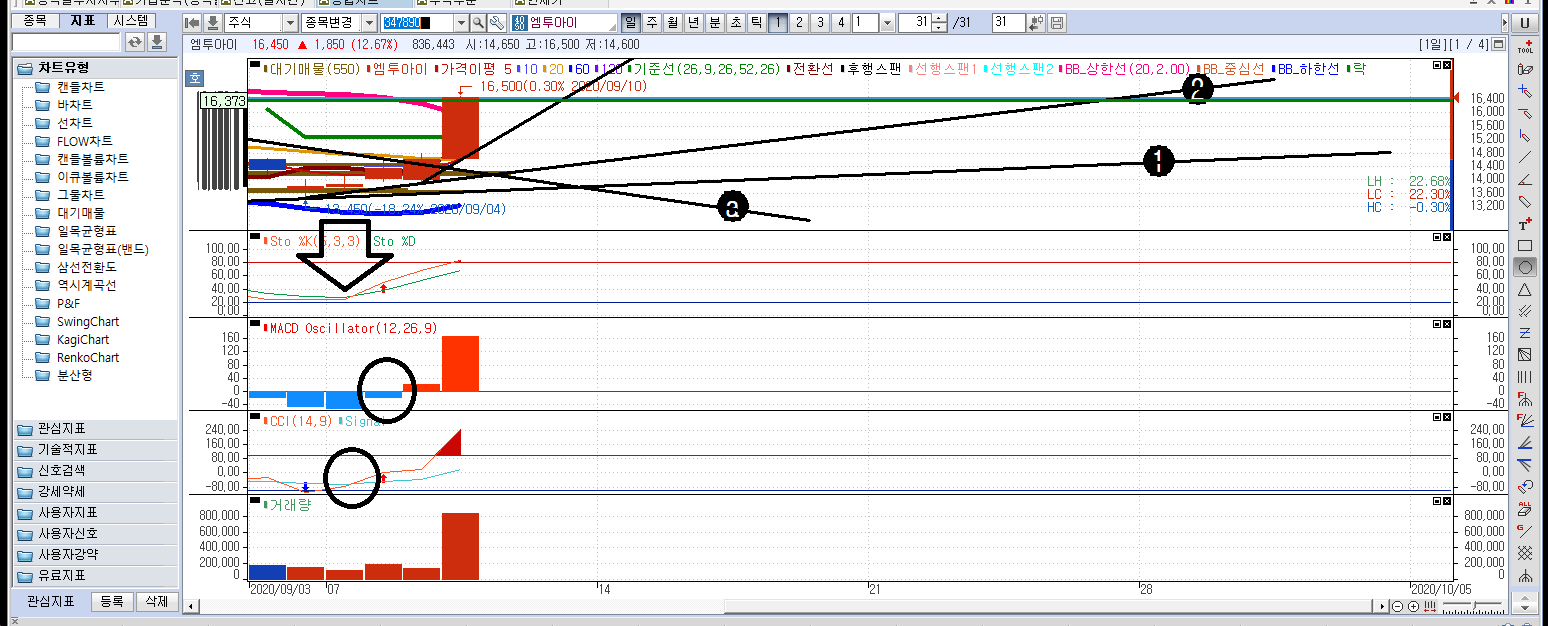Maximize the price chart pane icon
This screenshot has width=1548, height=626.
pos(1437,65)
